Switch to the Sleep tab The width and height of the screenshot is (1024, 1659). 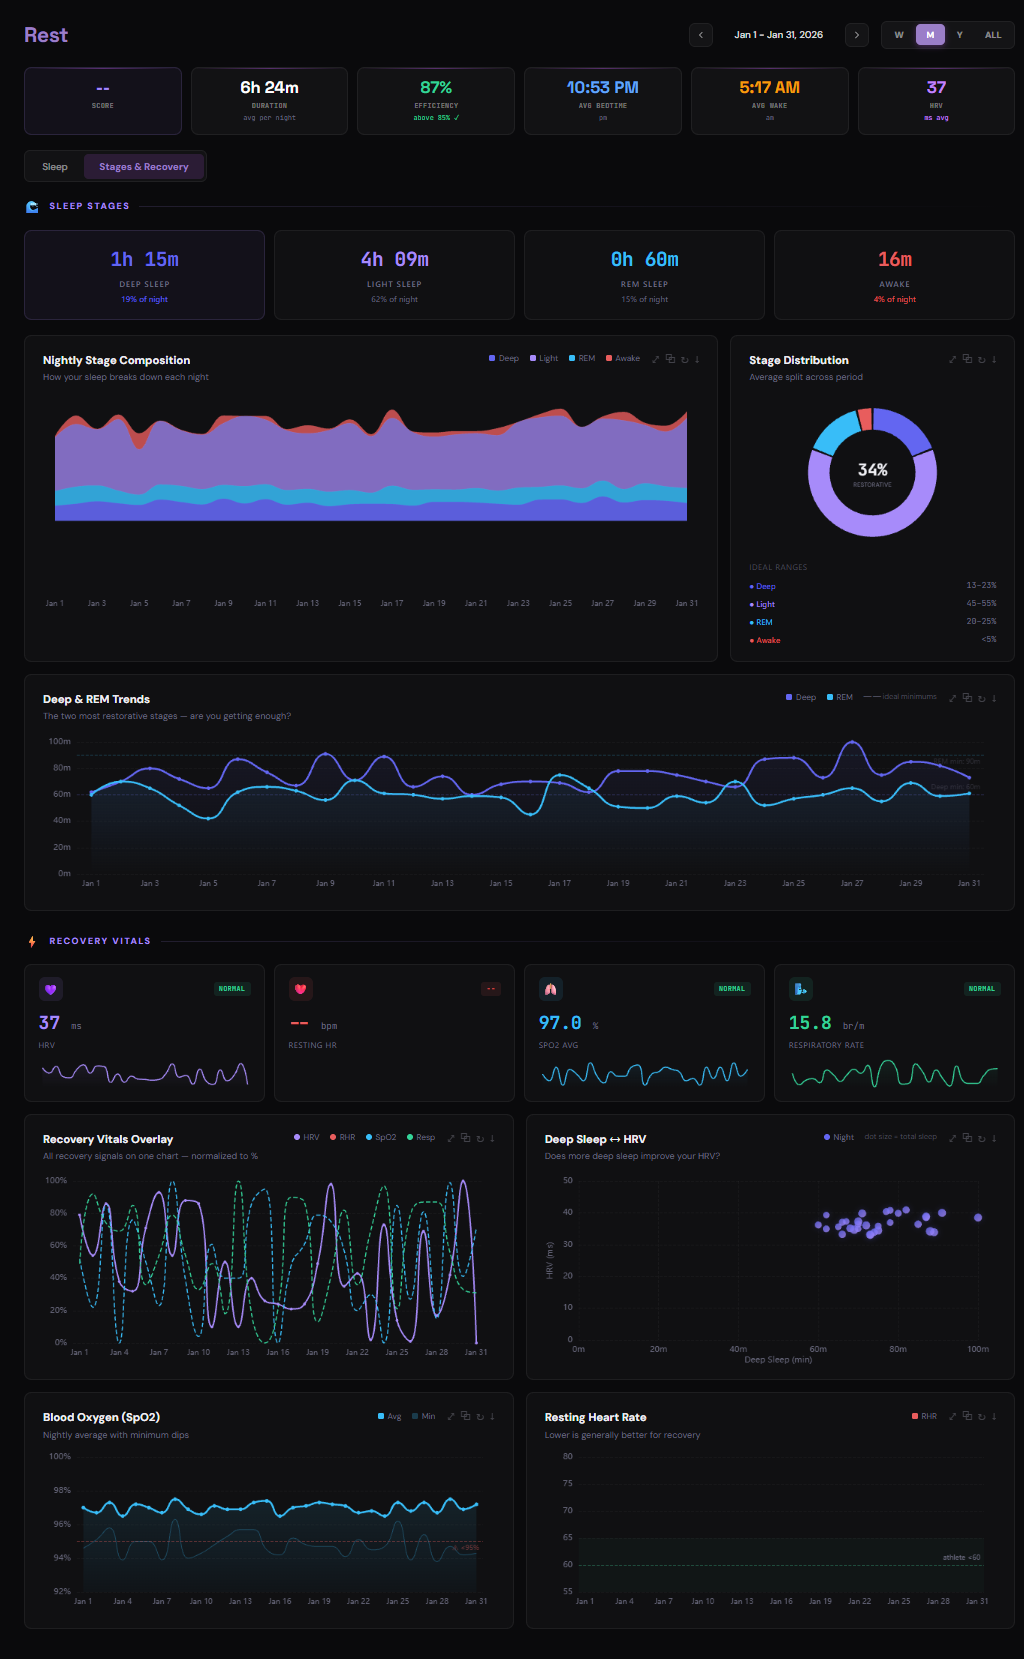tap(55, 167)
